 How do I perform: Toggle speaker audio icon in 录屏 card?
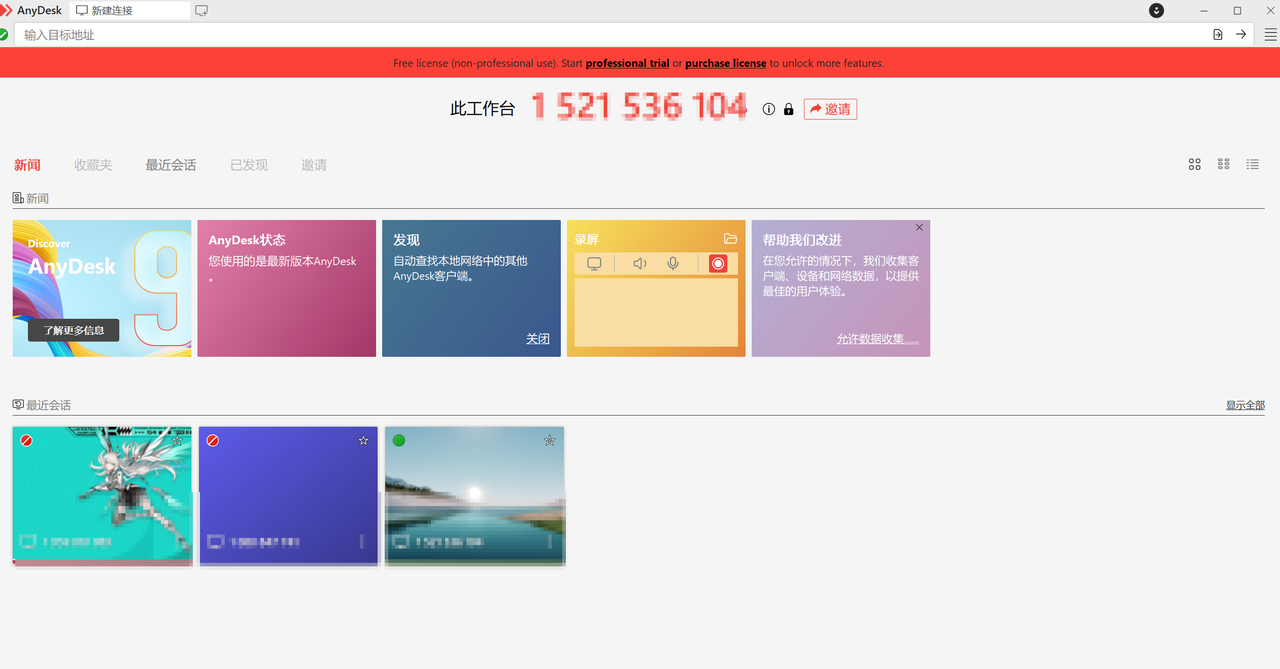pyautogui.click(x=640, y=264)
